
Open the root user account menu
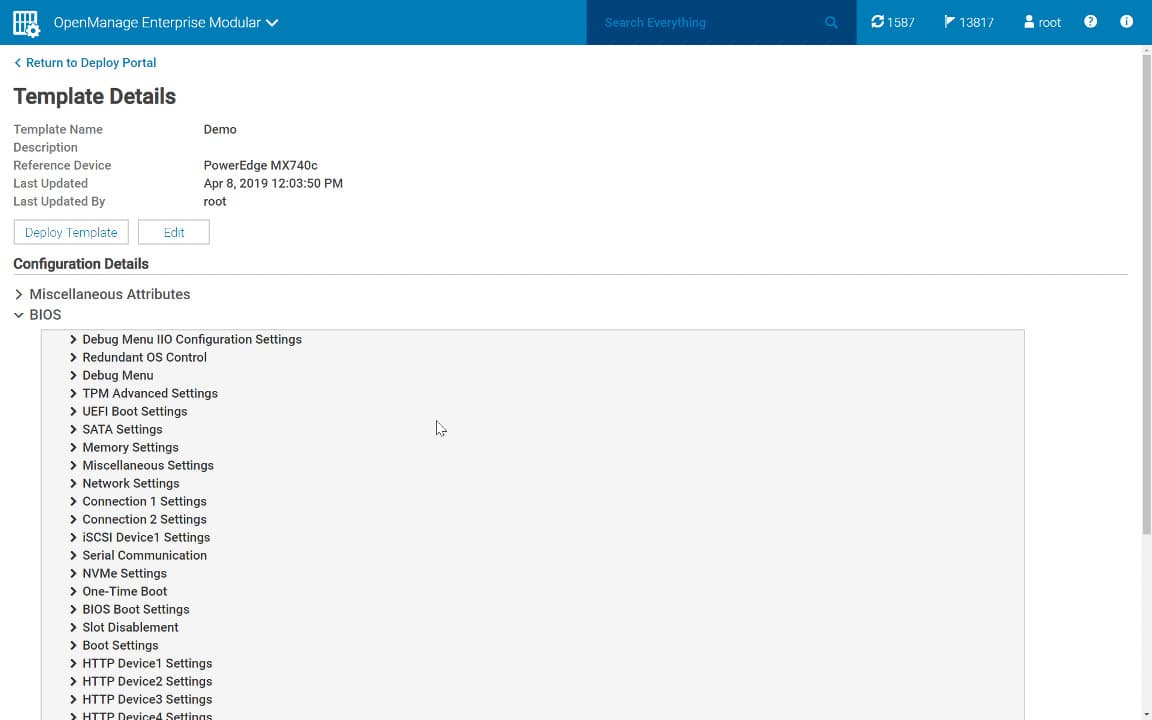pyautogui.click(x=1043, y=23)
